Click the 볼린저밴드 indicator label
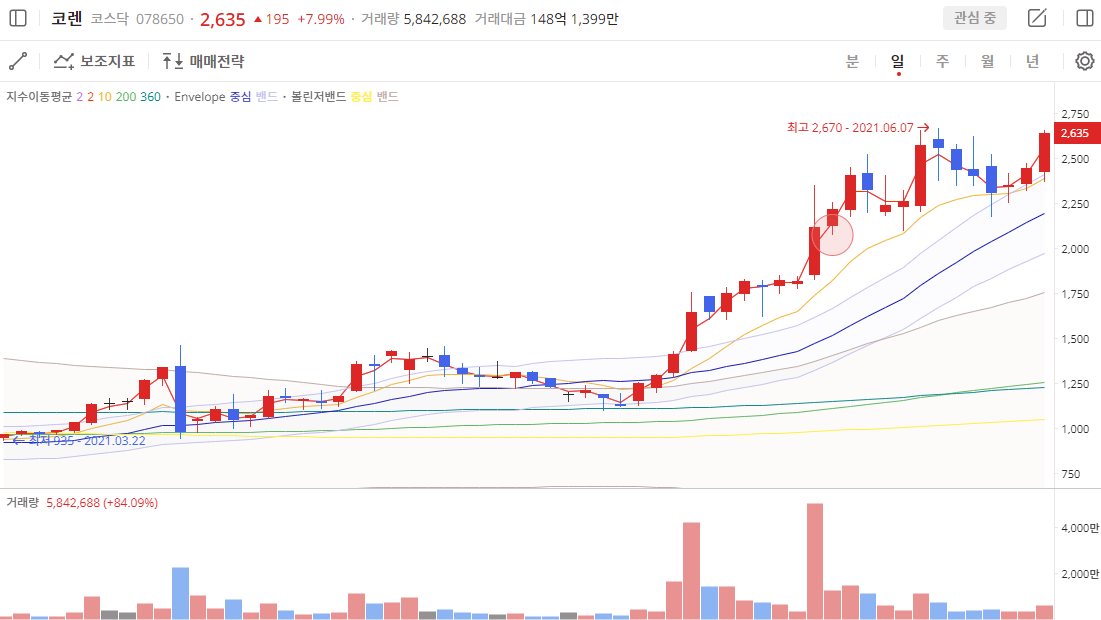 click(319, 97)
